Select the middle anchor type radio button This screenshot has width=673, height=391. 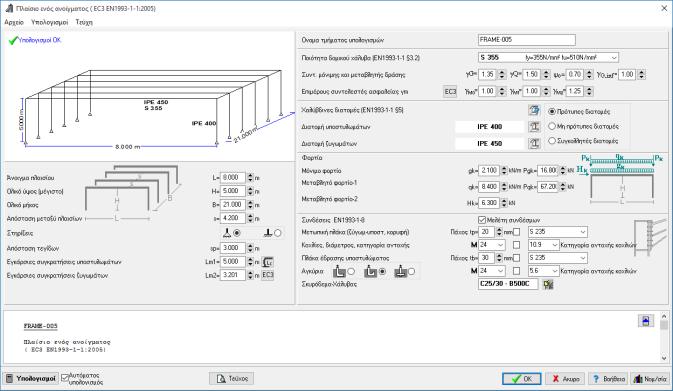pos(382,271)
